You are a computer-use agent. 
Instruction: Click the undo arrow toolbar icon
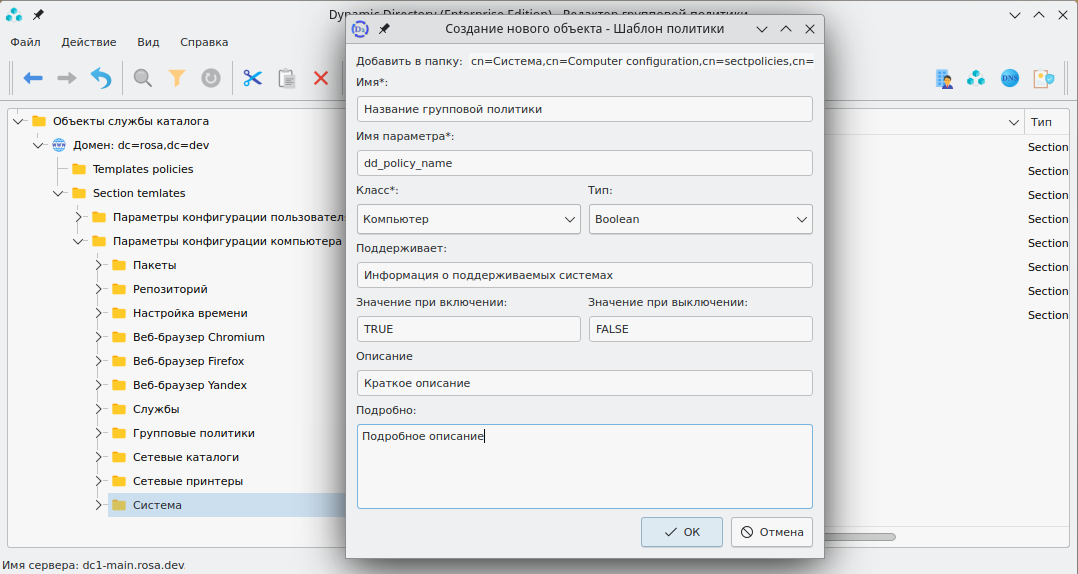coord(101,78)
